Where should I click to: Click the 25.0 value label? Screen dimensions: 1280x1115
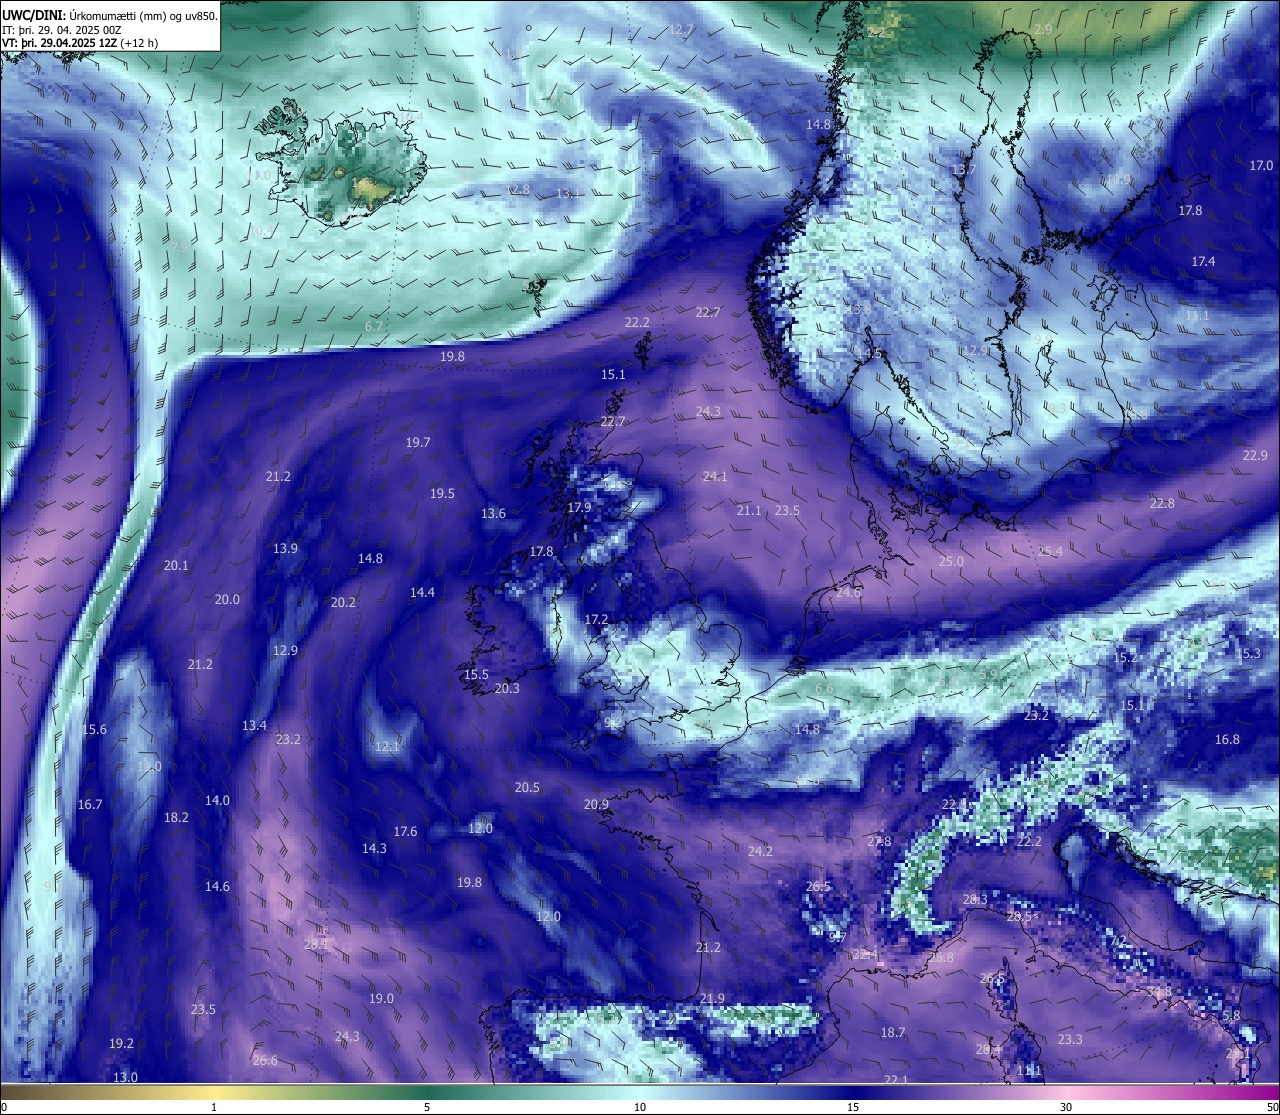click(x=951, y=561)
